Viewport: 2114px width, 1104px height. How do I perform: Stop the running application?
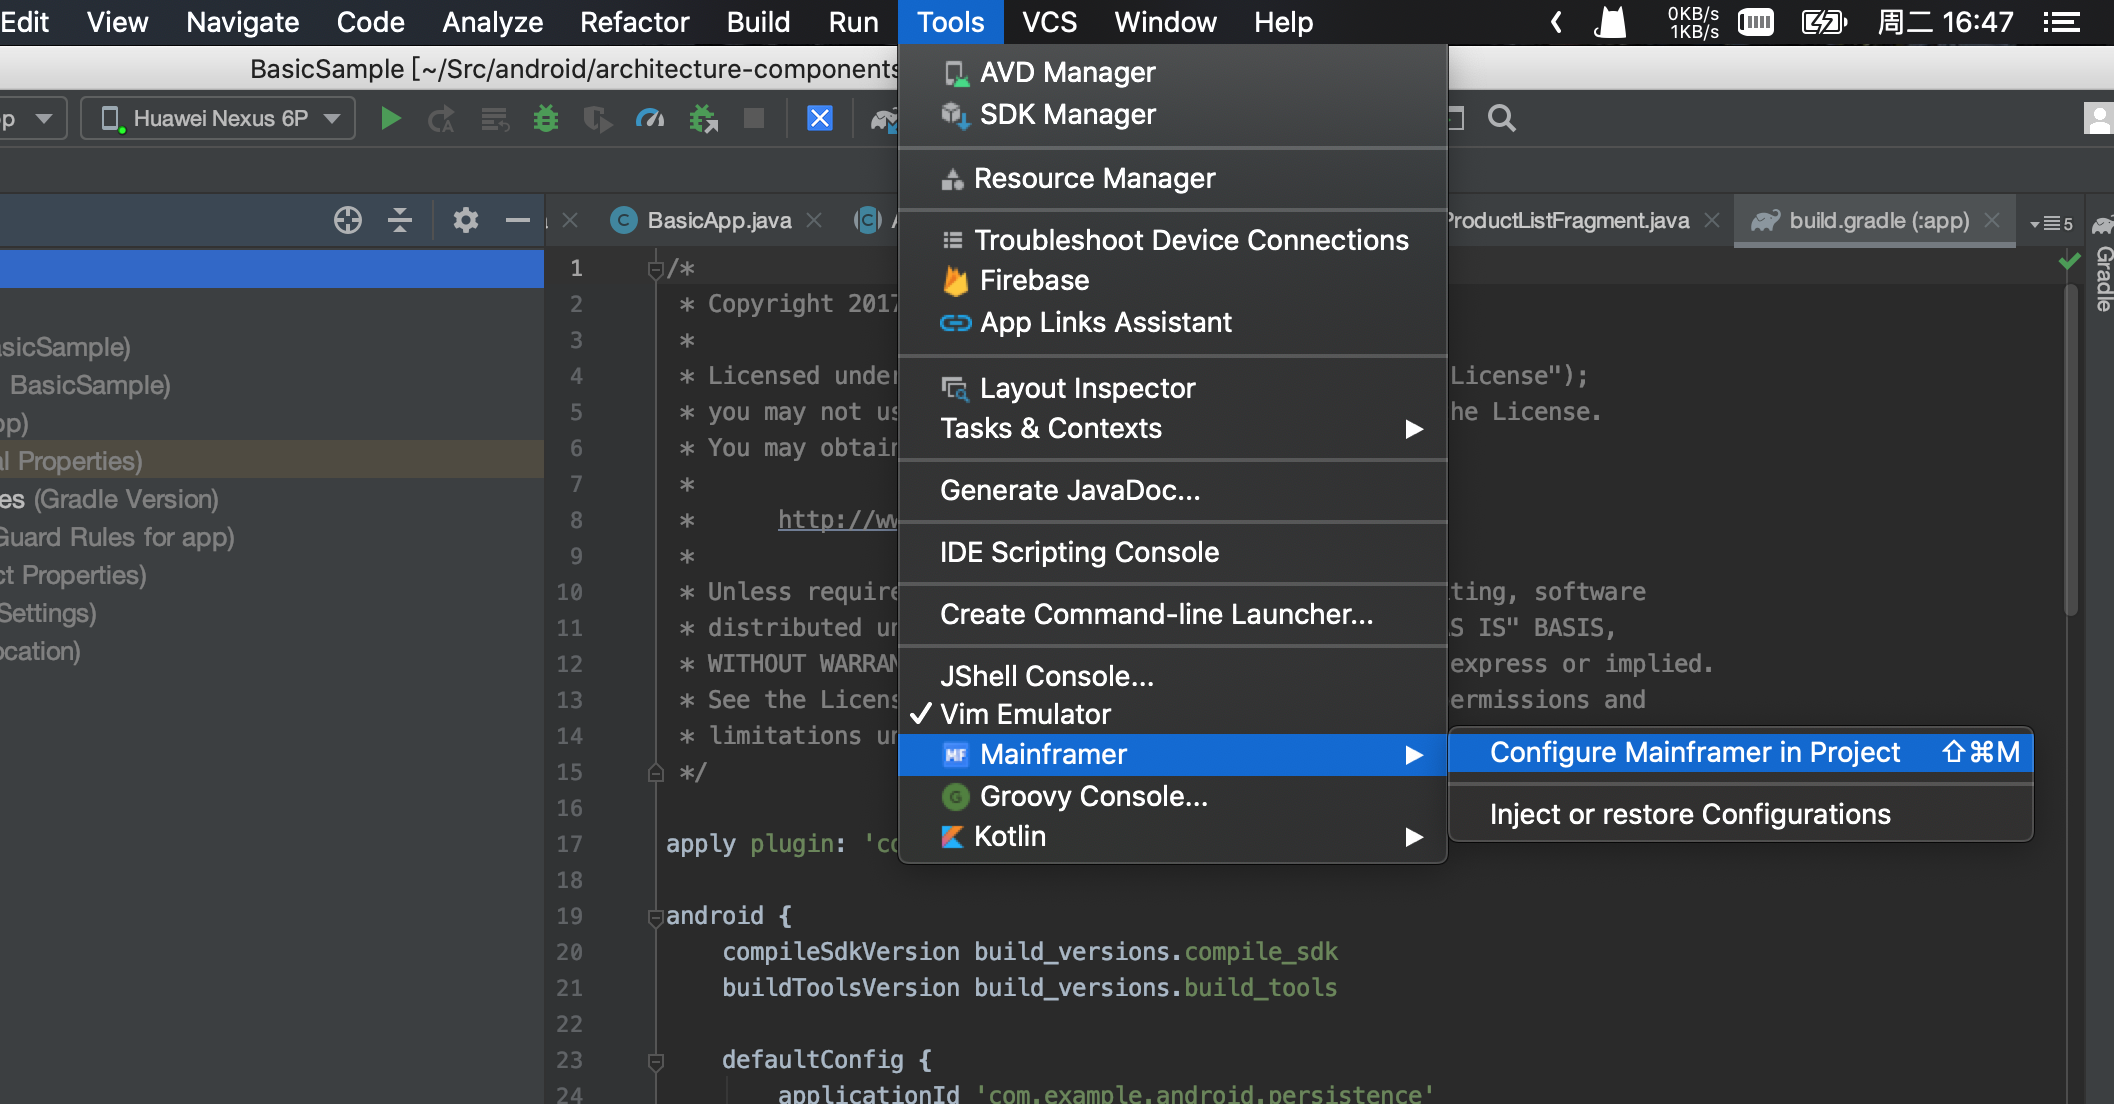point(754,118)
